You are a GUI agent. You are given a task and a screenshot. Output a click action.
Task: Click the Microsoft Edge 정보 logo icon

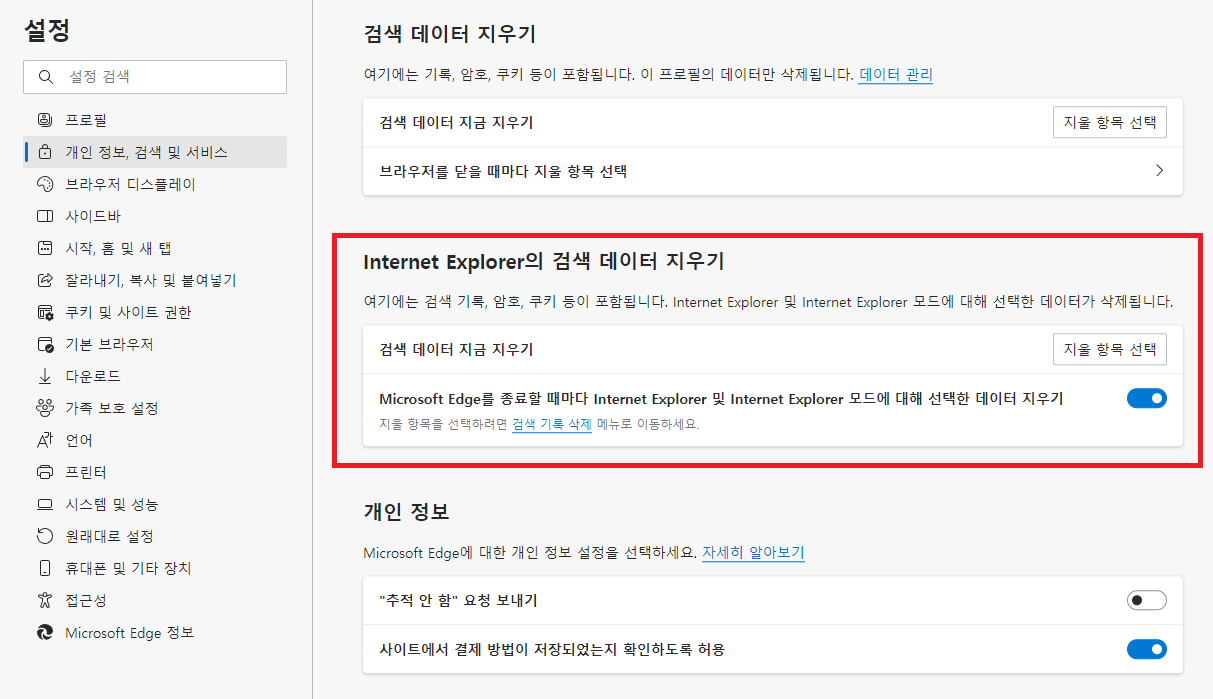tap(44, 632)
